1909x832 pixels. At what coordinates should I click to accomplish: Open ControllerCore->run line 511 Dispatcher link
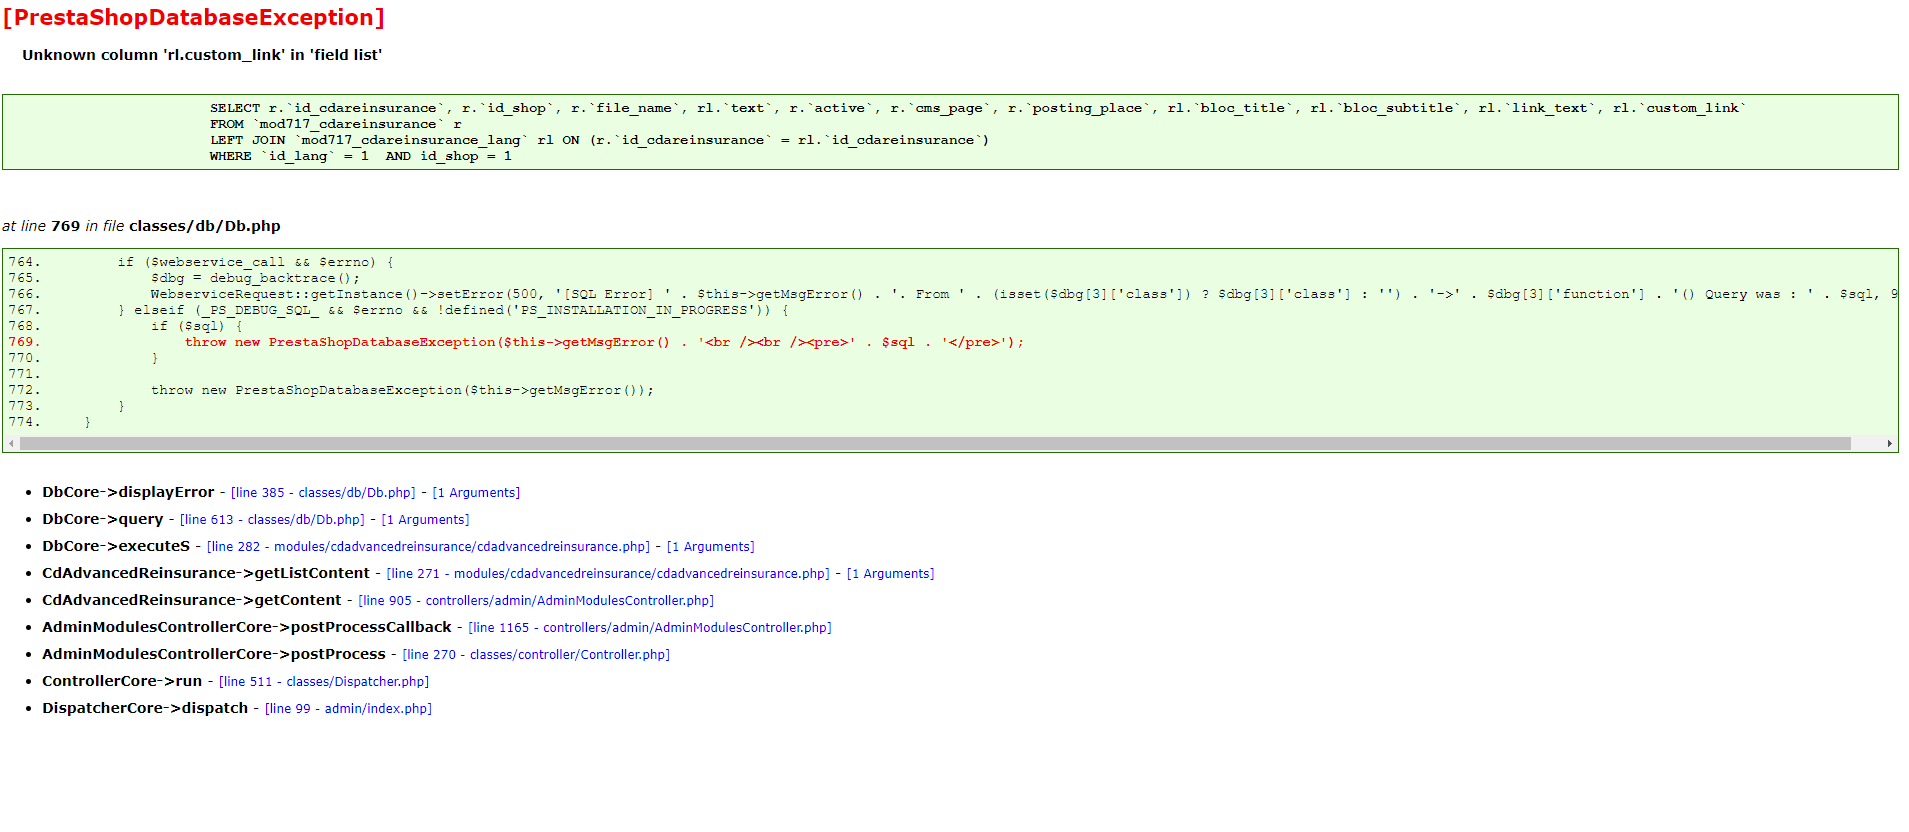tap(324, 682)
